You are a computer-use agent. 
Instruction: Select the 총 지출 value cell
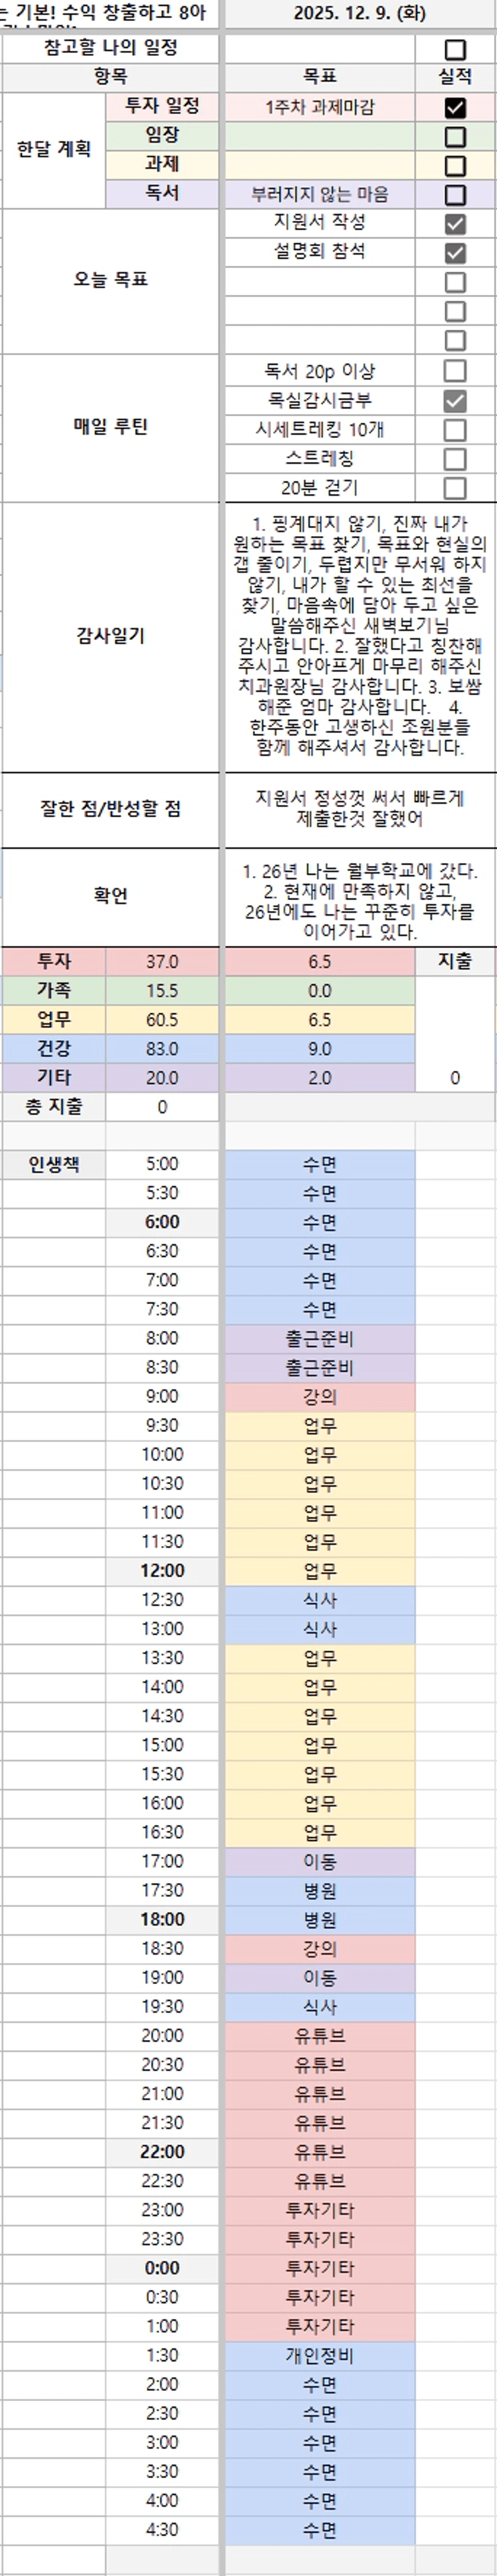162,1107
